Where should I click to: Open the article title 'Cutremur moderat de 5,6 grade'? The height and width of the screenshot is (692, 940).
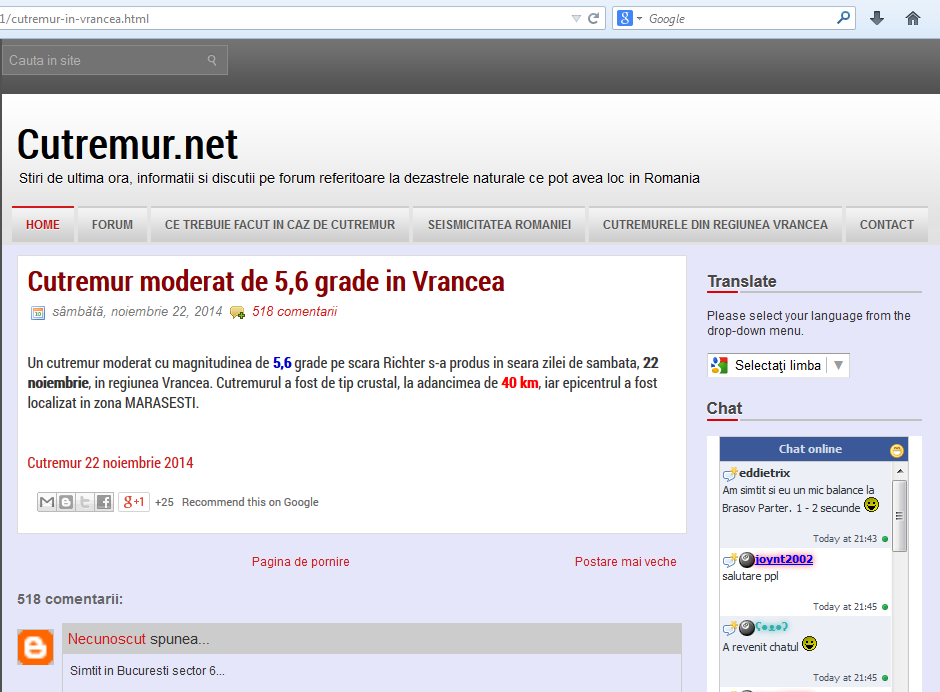266,281
